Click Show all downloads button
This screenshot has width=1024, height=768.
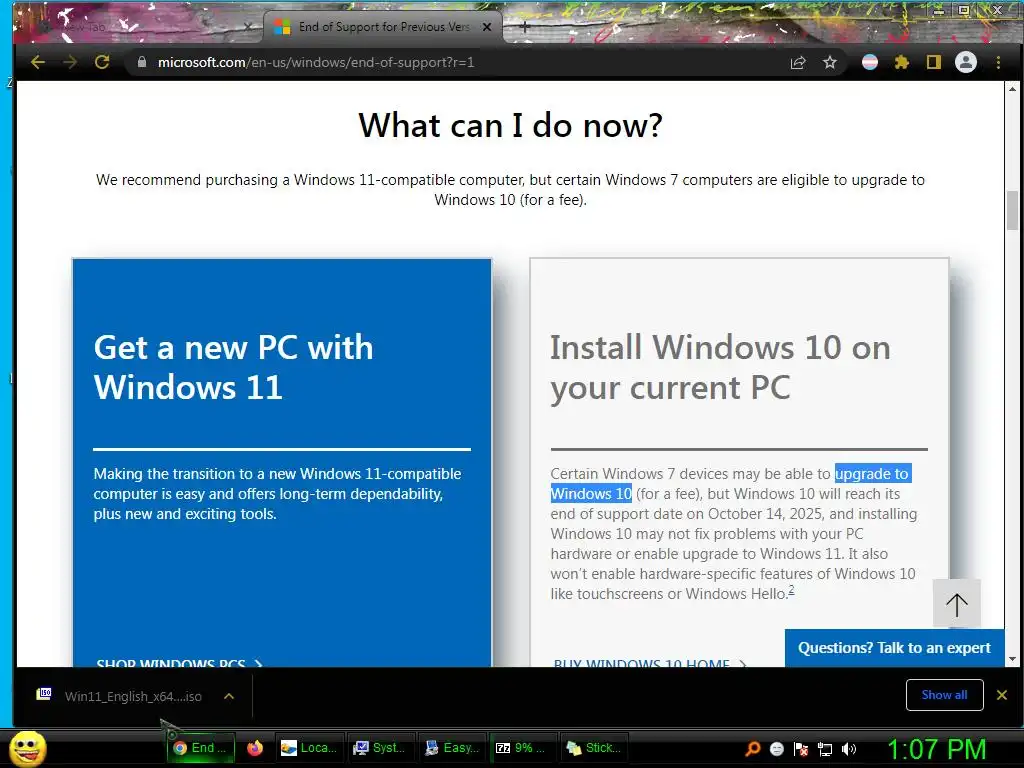point(944,695)
